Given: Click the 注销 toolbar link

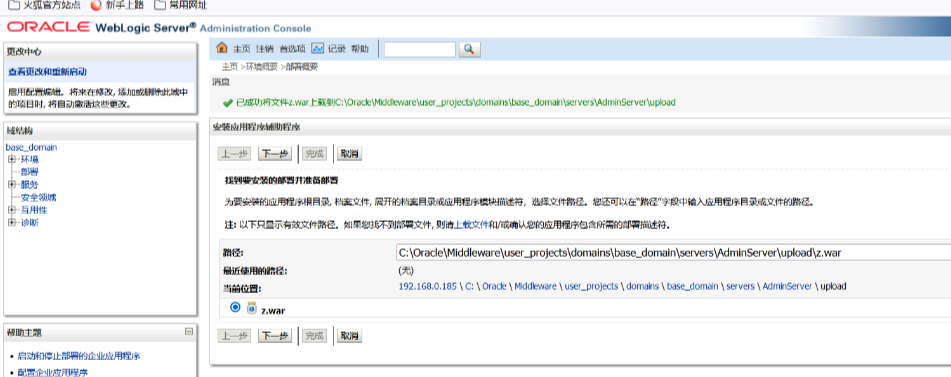Looking at the screenshot, I should click(264, 49).
